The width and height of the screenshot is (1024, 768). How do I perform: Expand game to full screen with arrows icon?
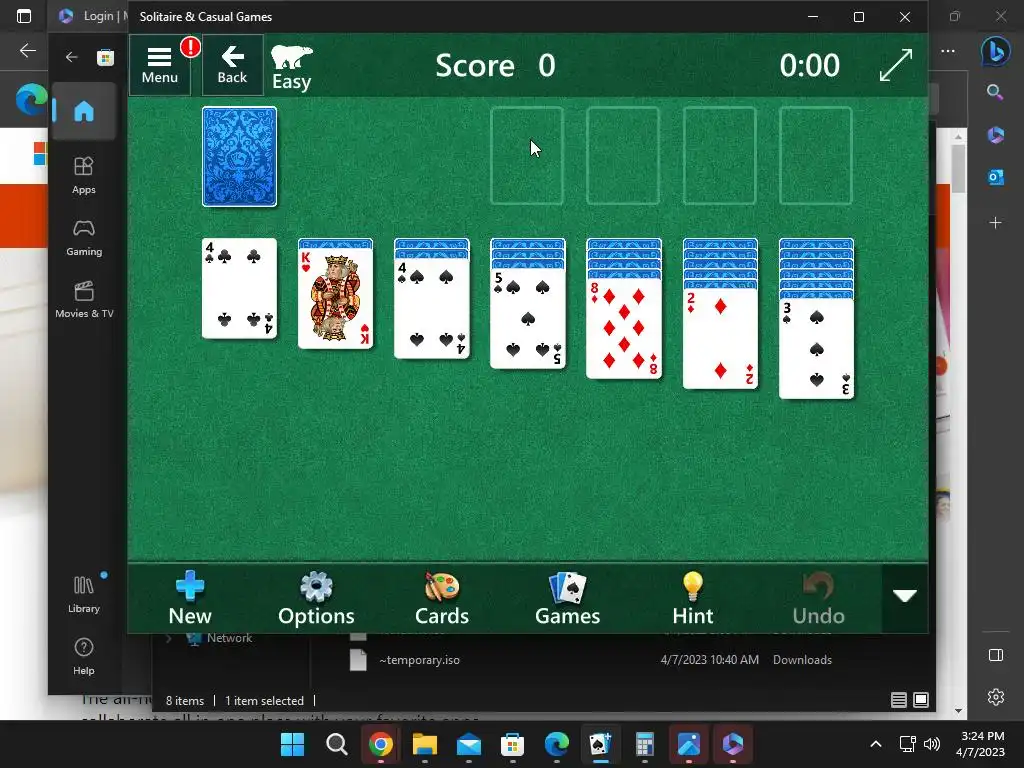click(x=895, y=65)
